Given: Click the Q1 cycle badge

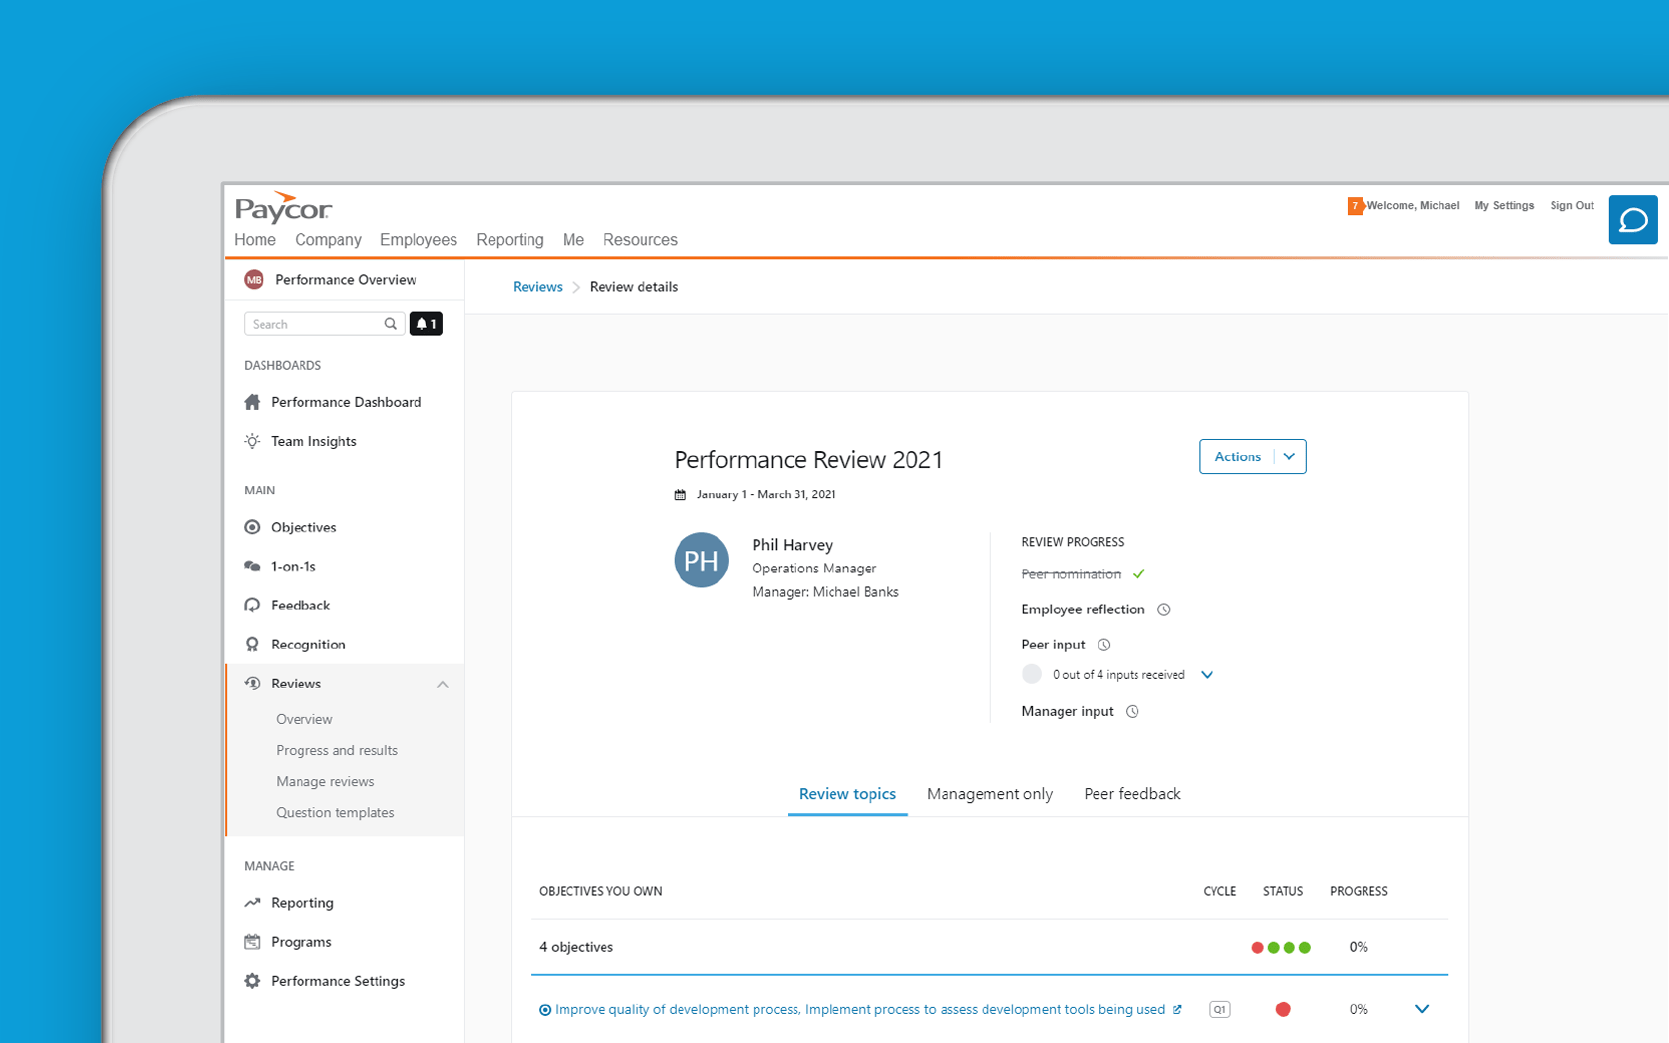Looking at the screenshot, I should click(1219, 1010).
